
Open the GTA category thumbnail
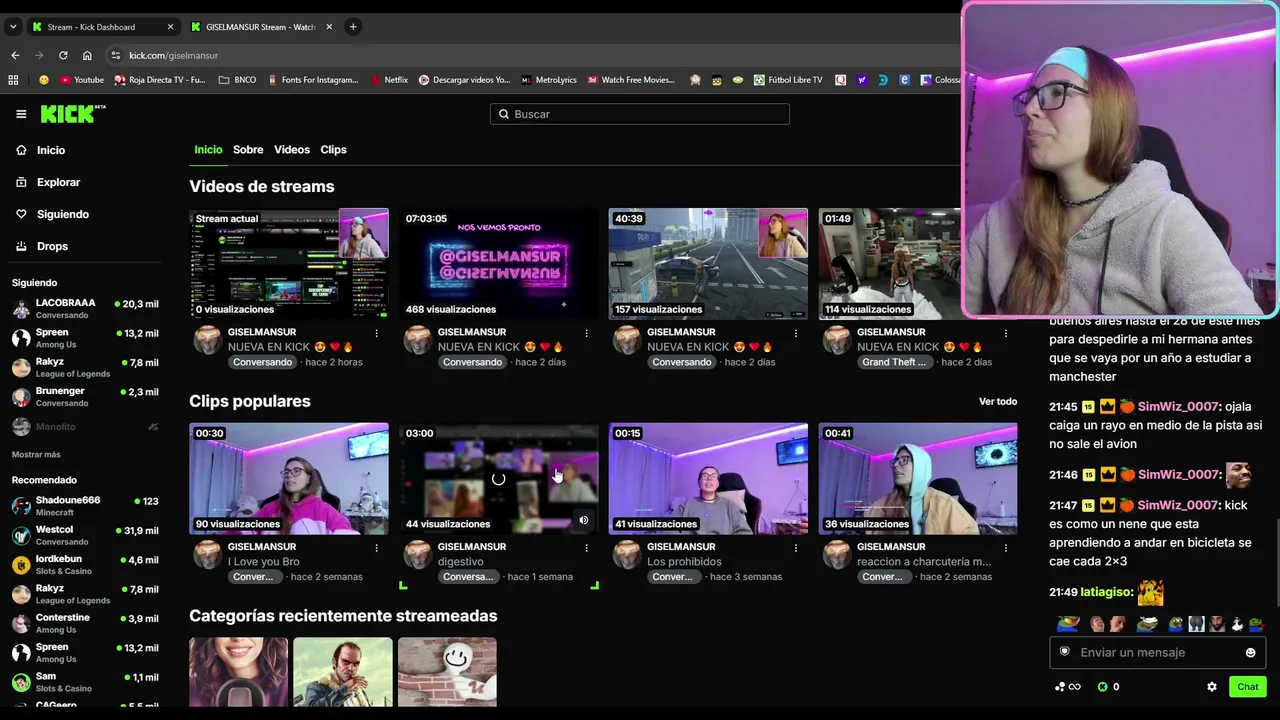pyautogui.click(x=343, y=672)
